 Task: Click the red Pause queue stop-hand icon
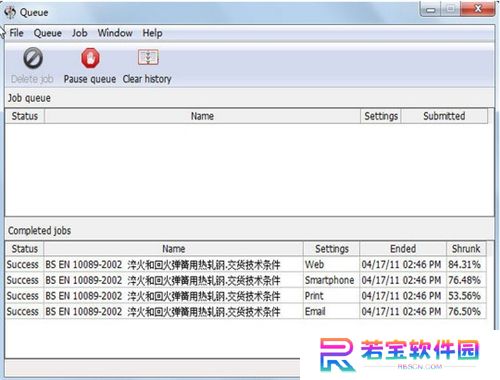[x=90, y=58]
